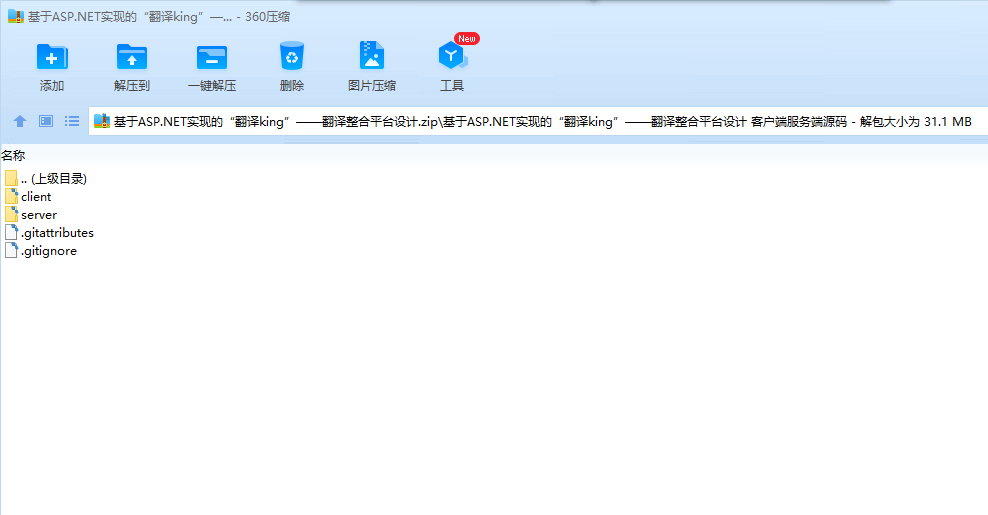
Task: Click the archive icon in address bar
Action: (x=102, y=121)
